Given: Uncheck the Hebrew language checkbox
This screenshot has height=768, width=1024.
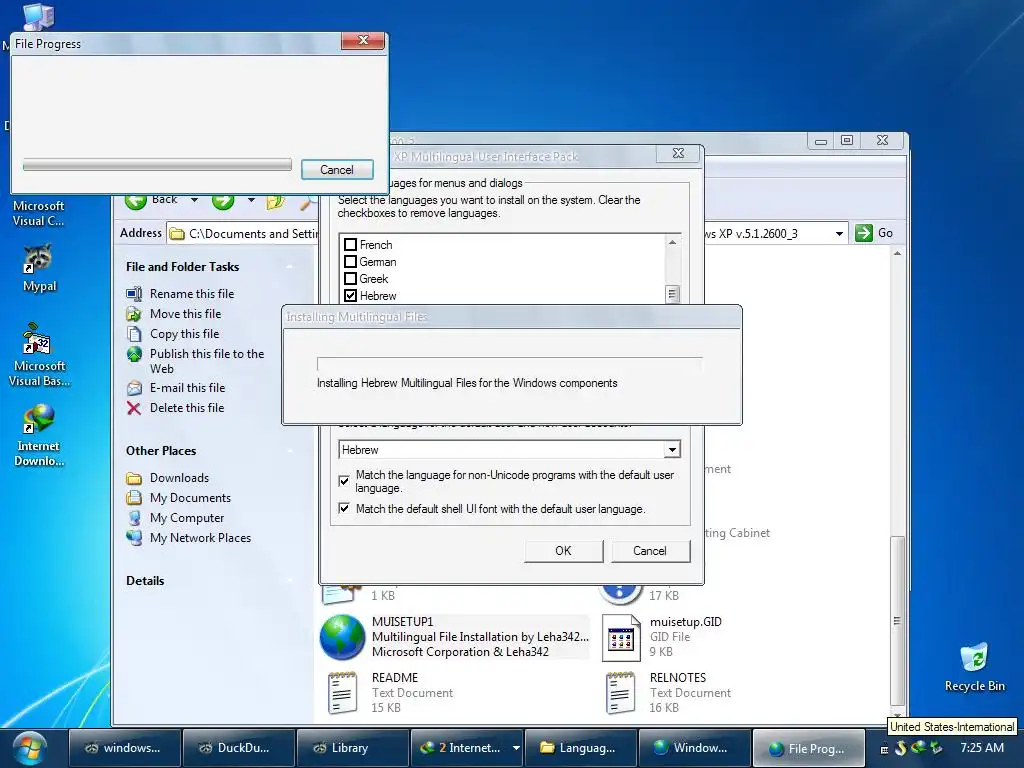Looking at the screenshot, I should (350, 296).
